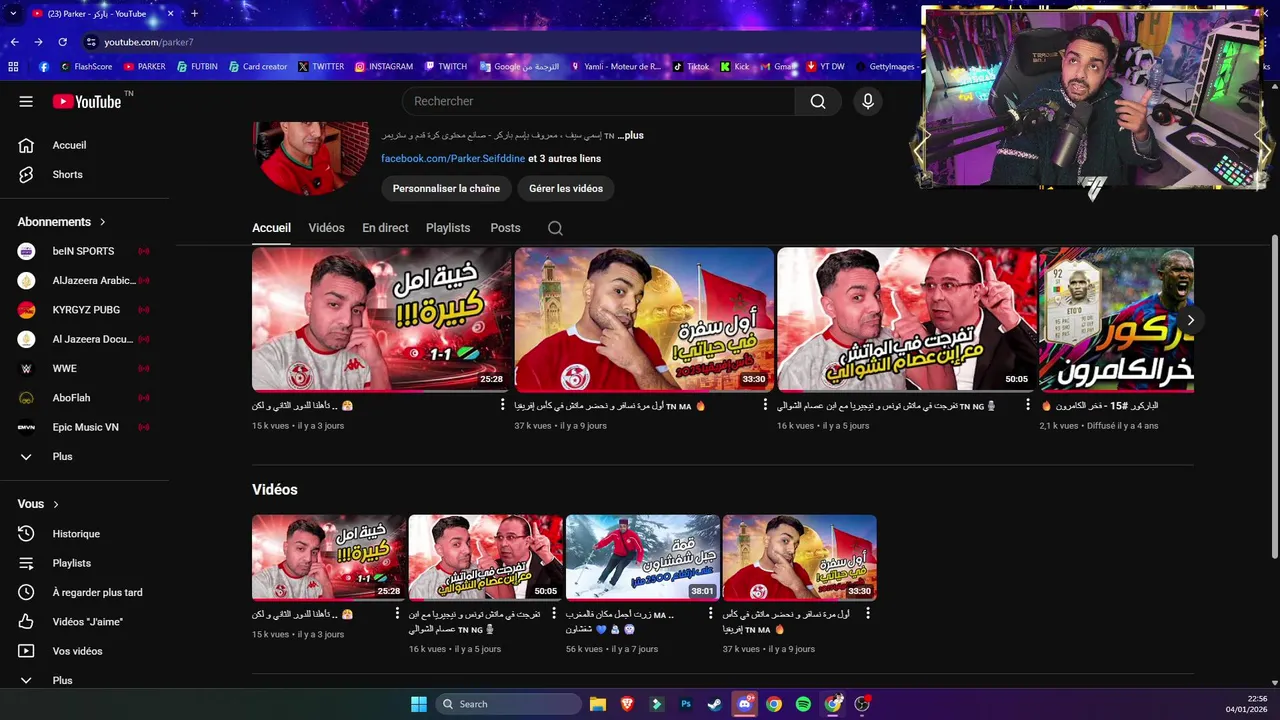Viewport: 1280px width, 720px height.
Task: Open Photoshop from the taskbar
Action: coord(686,704)
